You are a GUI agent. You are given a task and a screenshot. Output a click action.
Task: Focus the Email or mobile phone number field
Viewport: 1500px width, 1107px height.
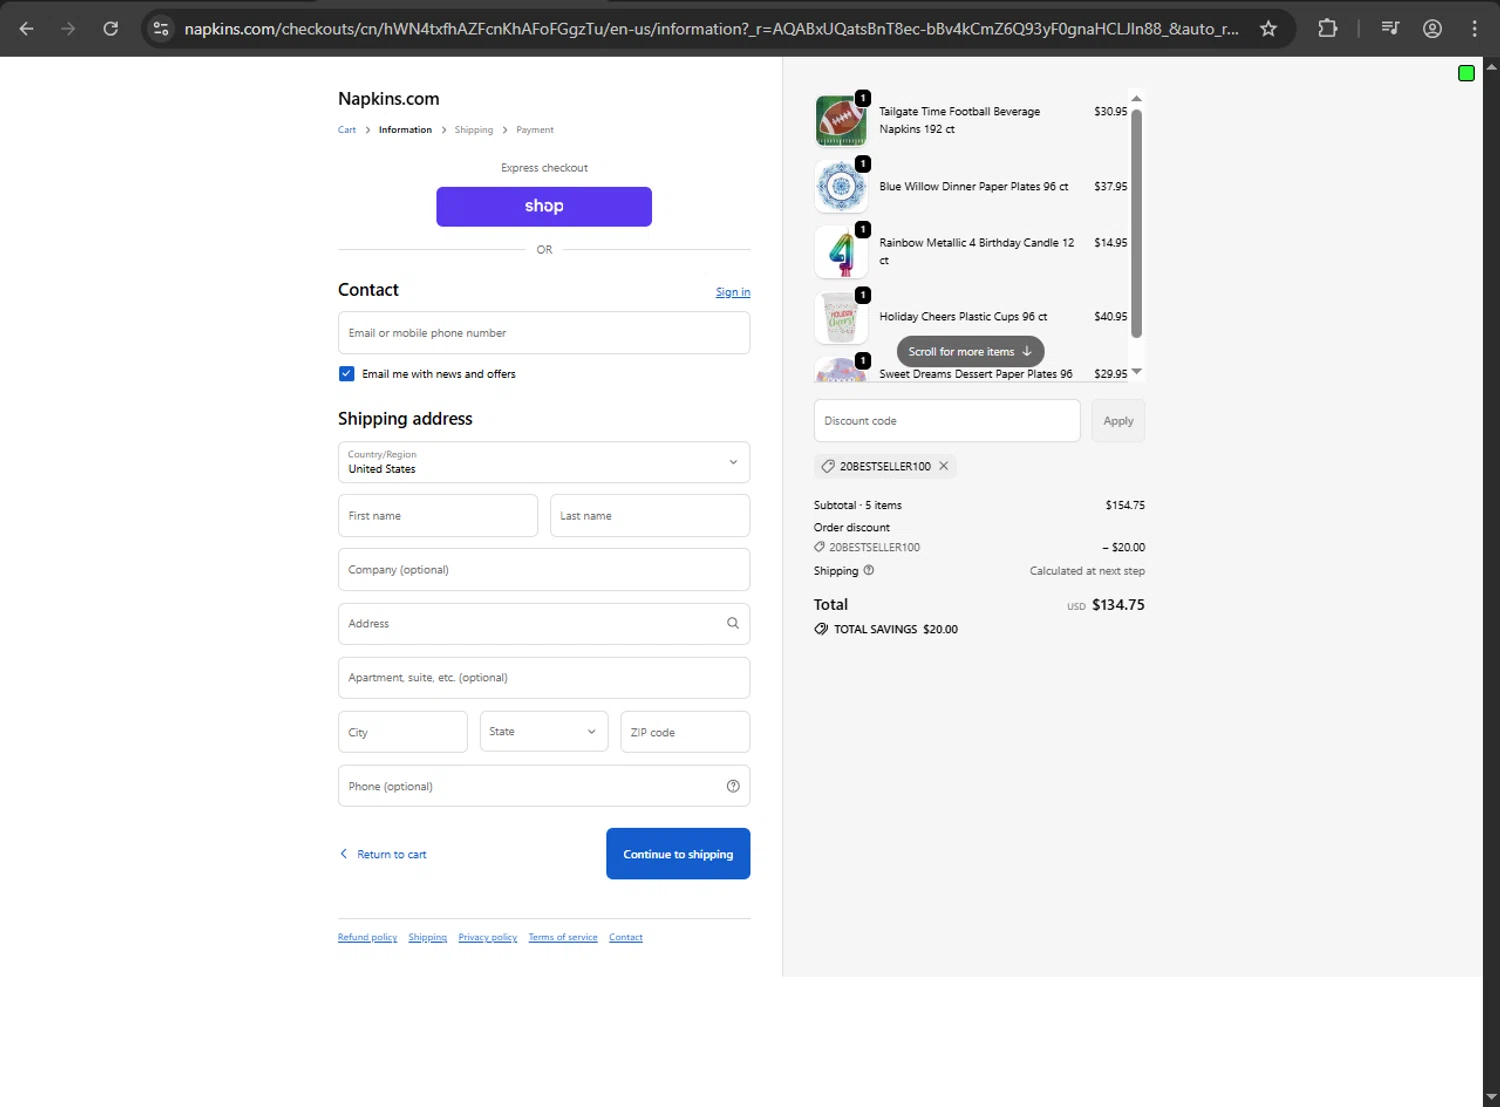pos(544,333)
